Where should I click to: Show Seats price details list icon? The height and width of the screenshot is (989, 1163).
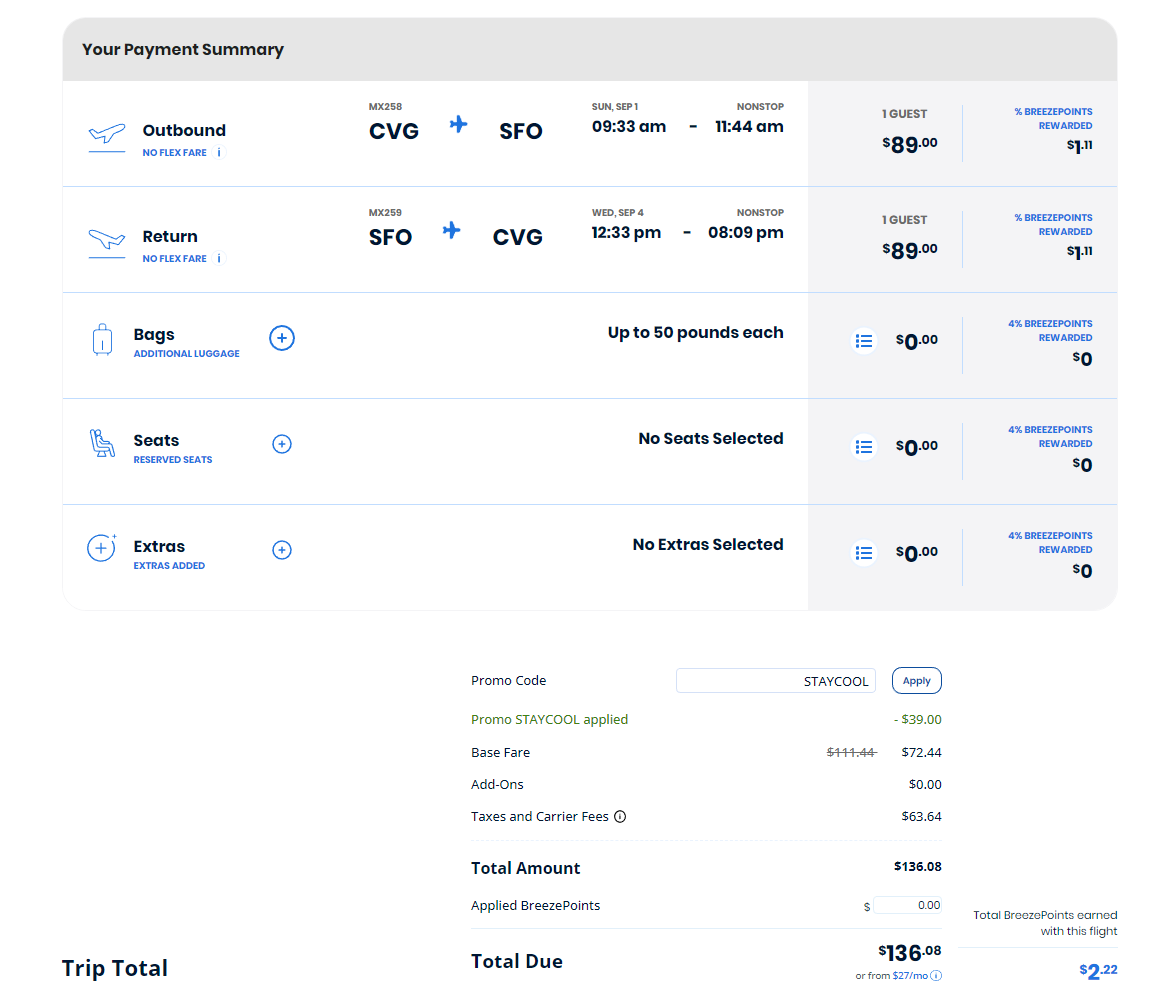click(x=864, y=447)
